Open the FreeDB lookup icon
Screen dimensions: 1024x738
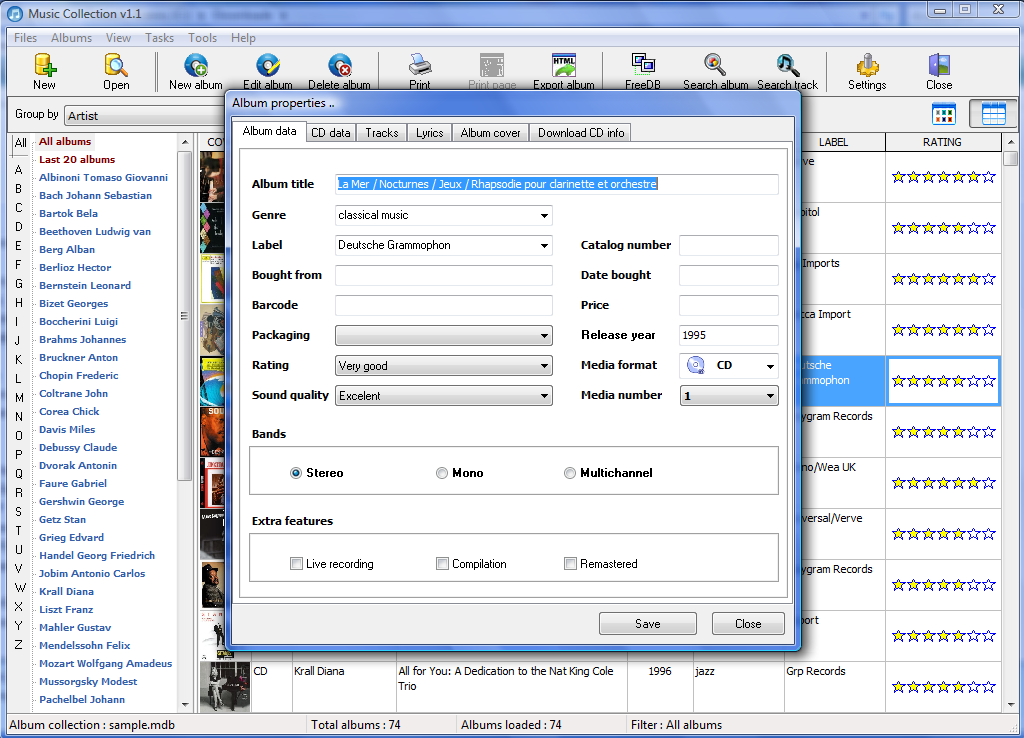(642, 67)
